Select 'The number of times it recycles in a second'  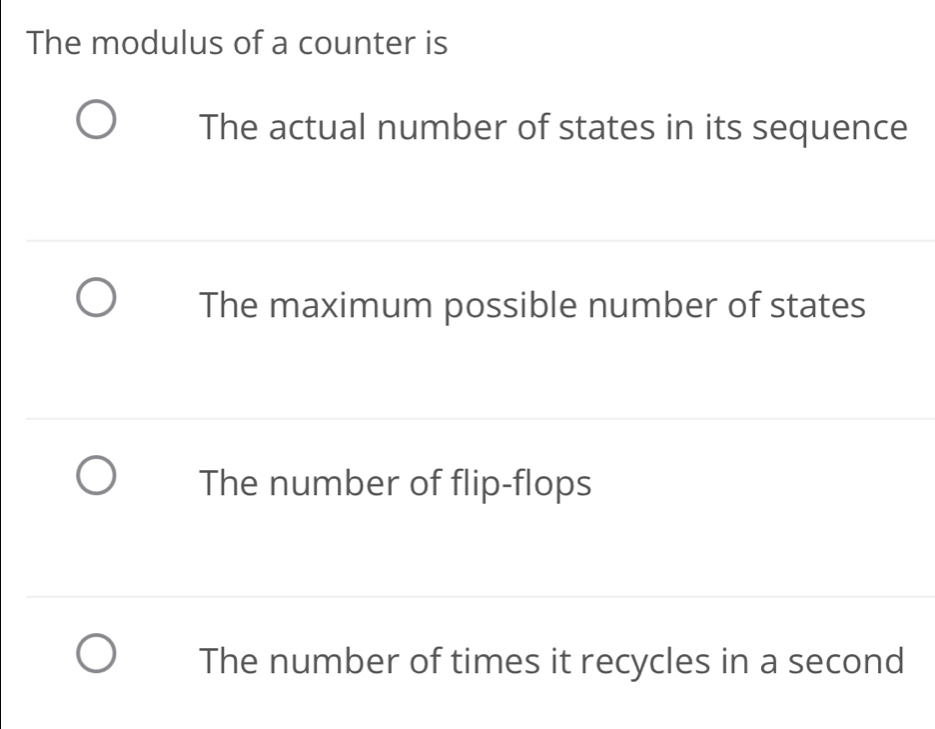[94, 653]
